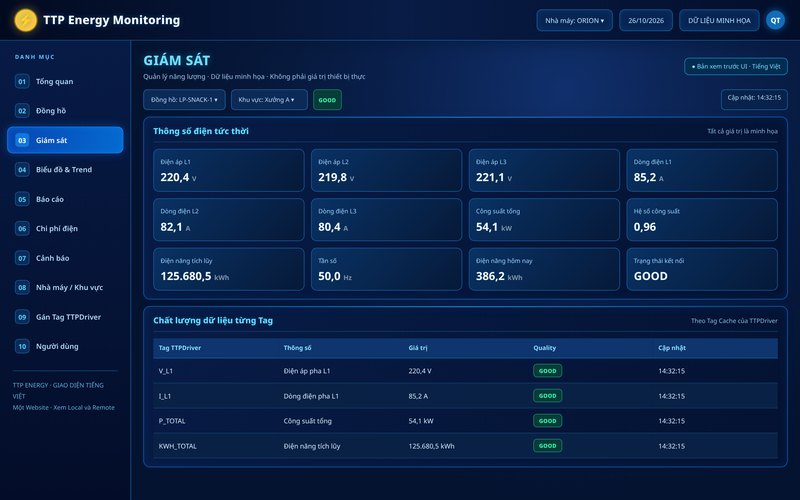
Task: Click the GOOD badge in the V_L1 row
Action: 547,371
